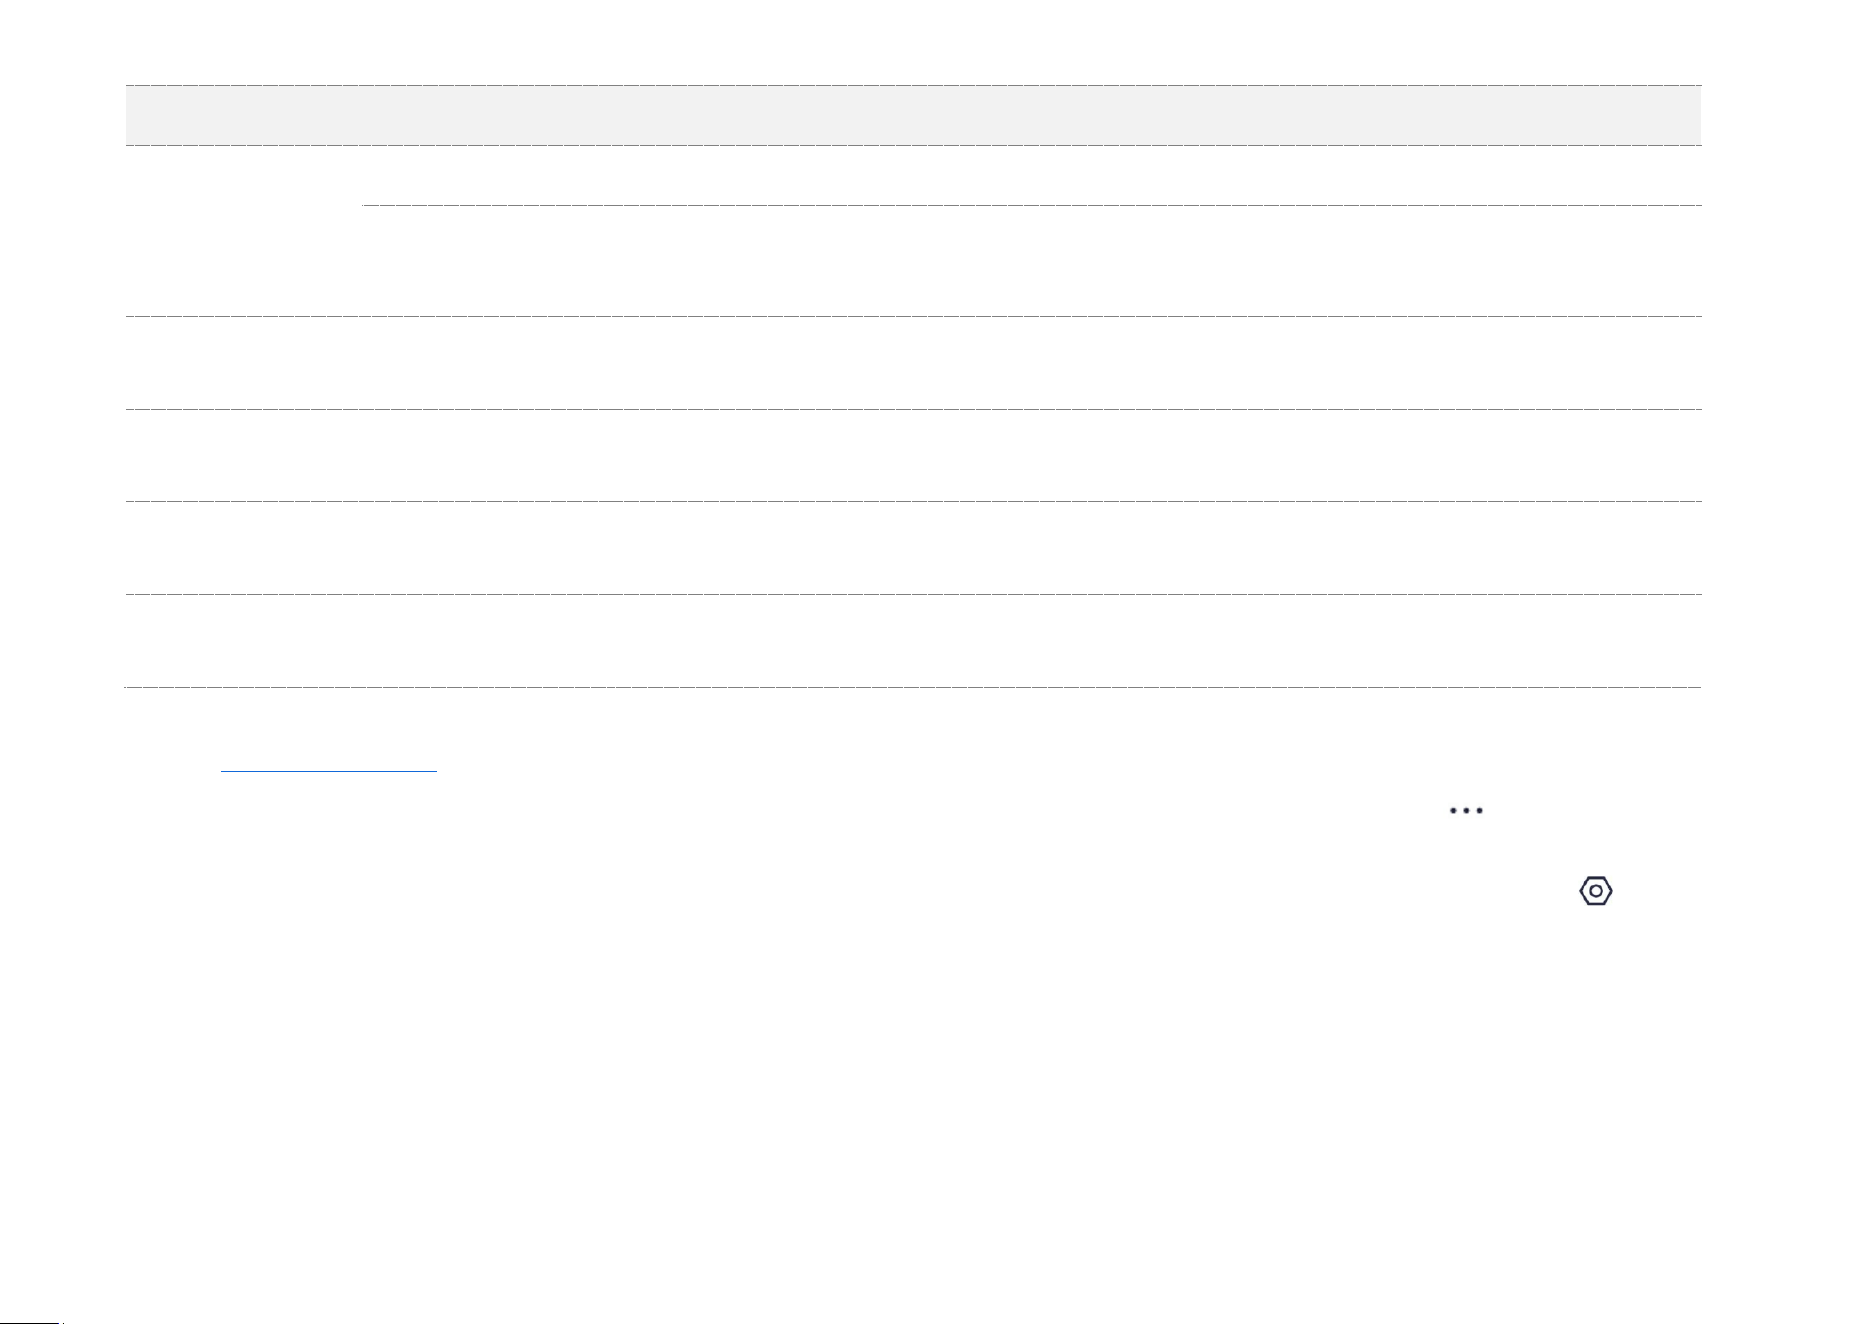The image size is (1872, 1324).
Task: Open the blue underlined hyperlink below the table
Action: click(329, 771)
